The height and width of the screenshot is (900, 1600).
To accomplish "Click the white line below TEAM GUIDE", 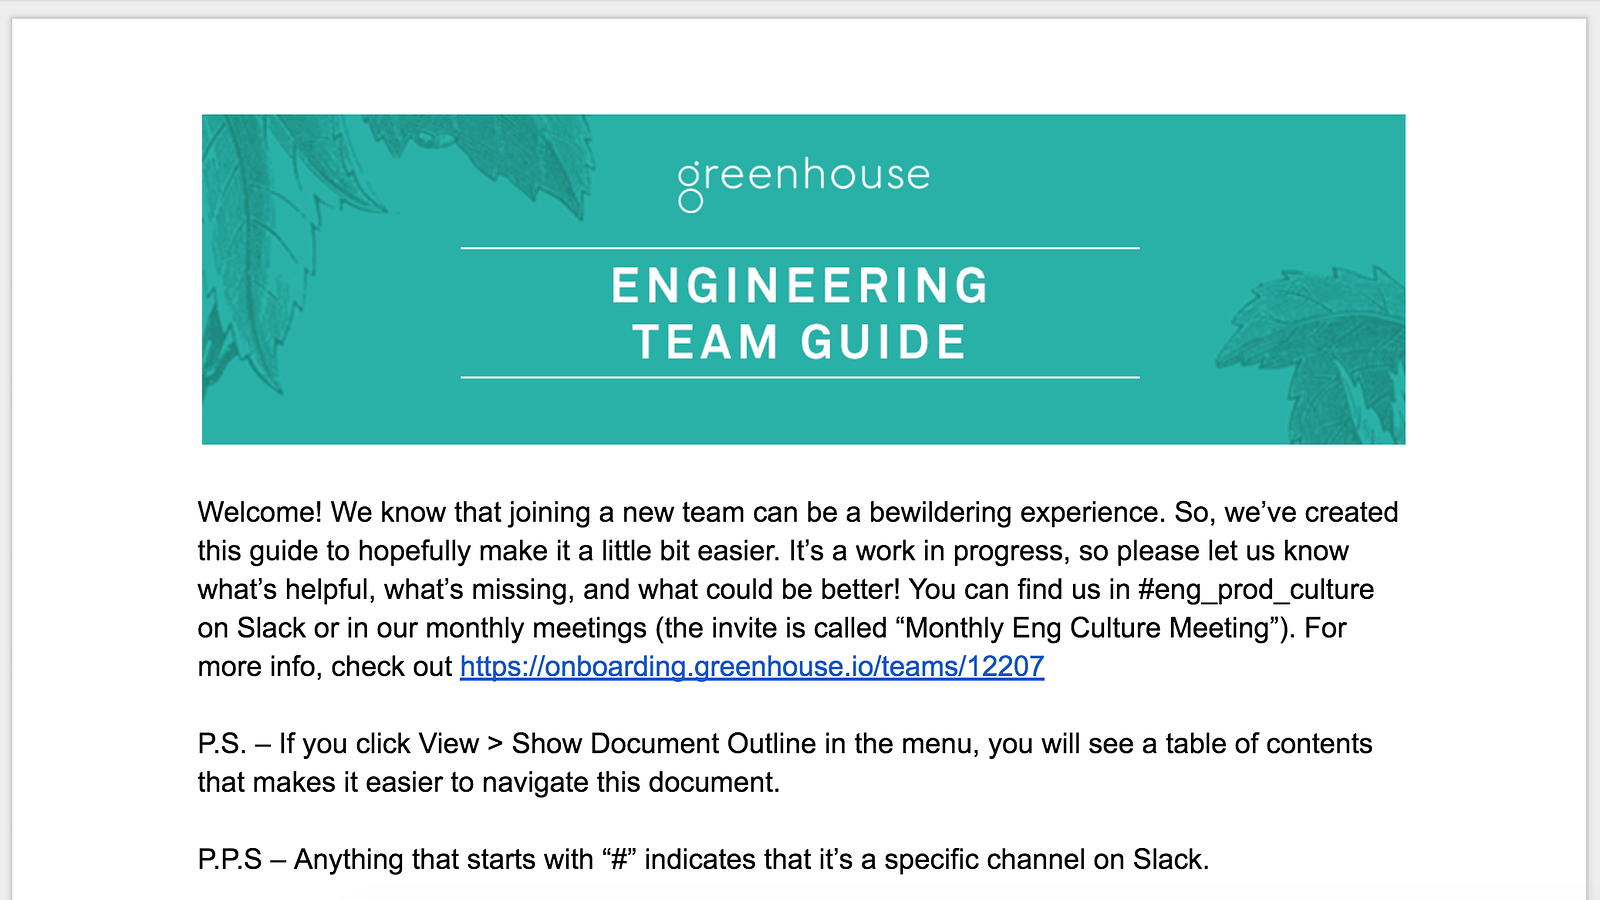I will coord(800,377).
